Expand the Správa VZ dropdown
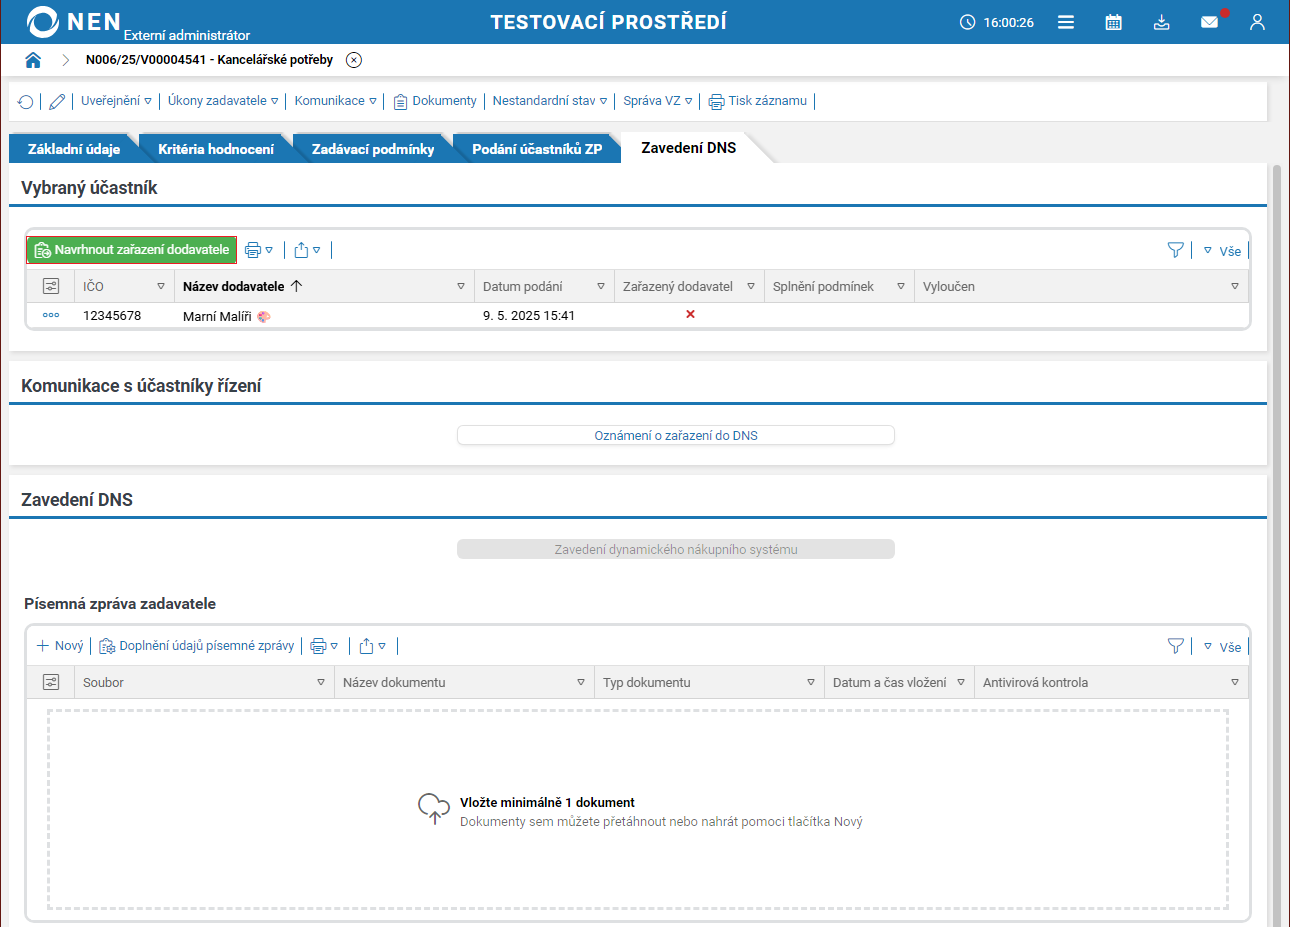 pyautogui.click(x=657, y=101)
